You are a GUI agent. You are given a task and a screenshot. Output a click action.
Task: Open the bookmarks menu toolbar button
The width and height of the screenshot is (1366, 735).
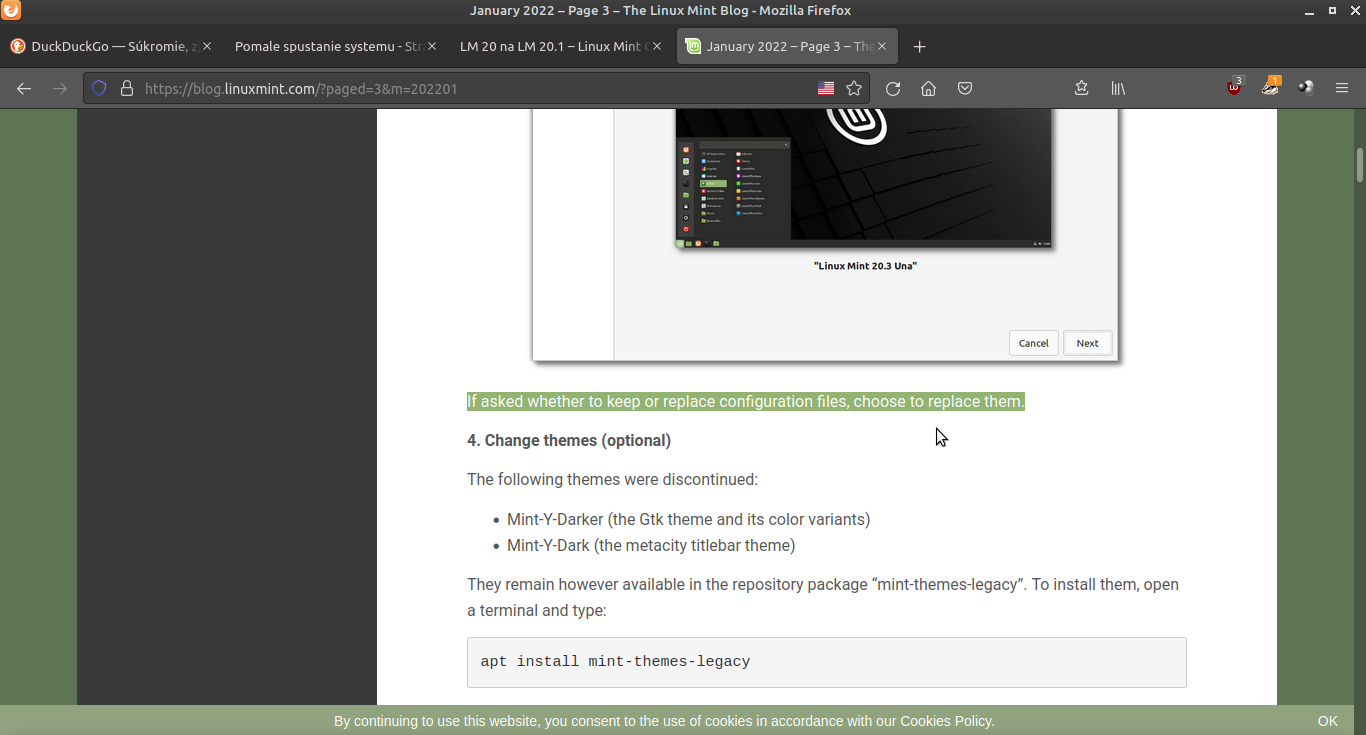(1081, 88)
